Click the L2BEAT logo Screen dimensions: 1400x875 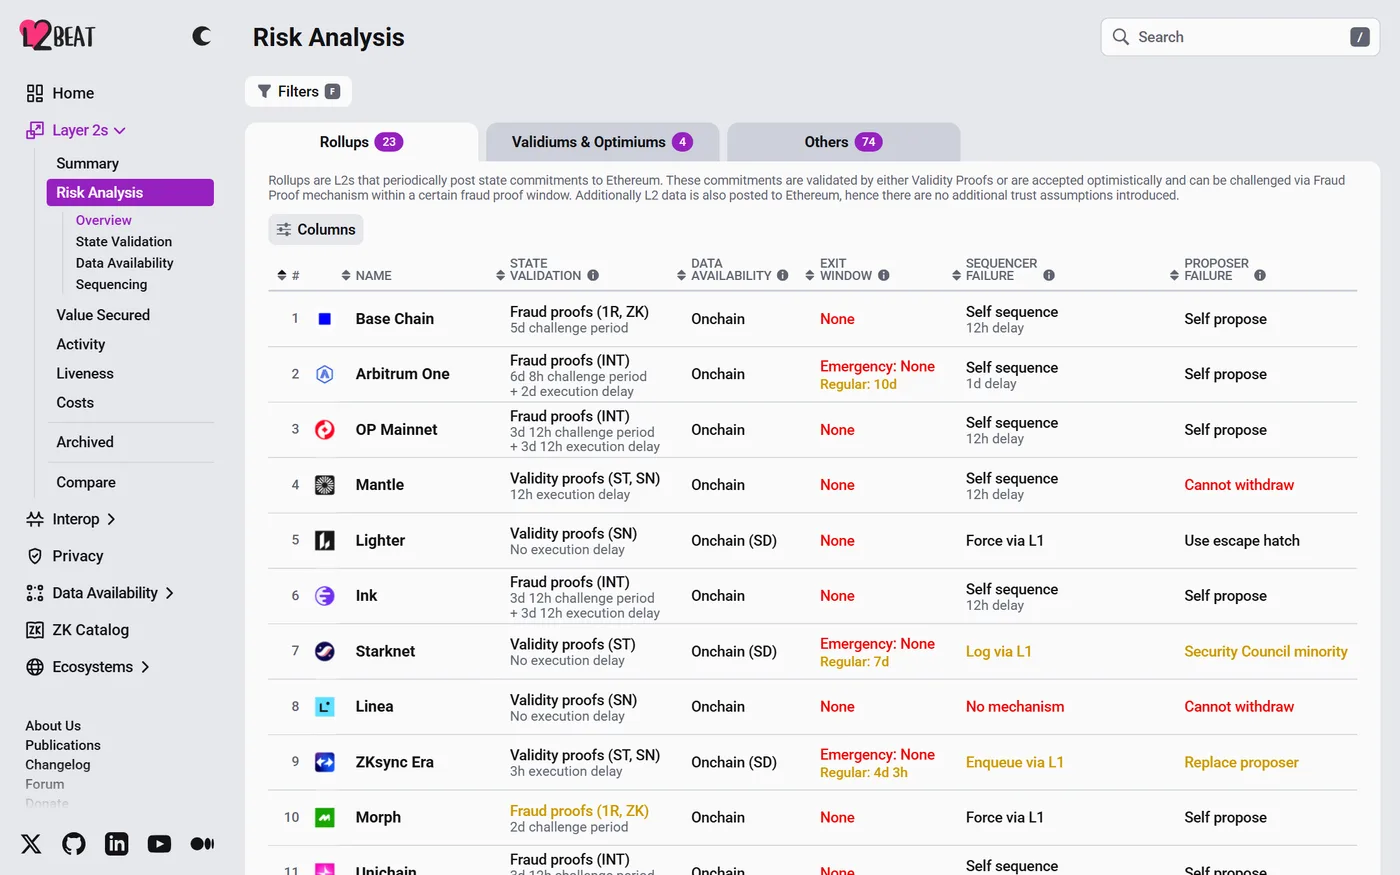[57, 36]
